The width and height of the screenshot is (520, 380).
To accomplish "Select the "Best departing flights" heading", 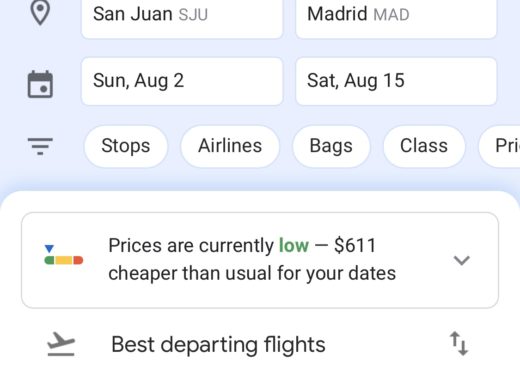I will [218, 344].
